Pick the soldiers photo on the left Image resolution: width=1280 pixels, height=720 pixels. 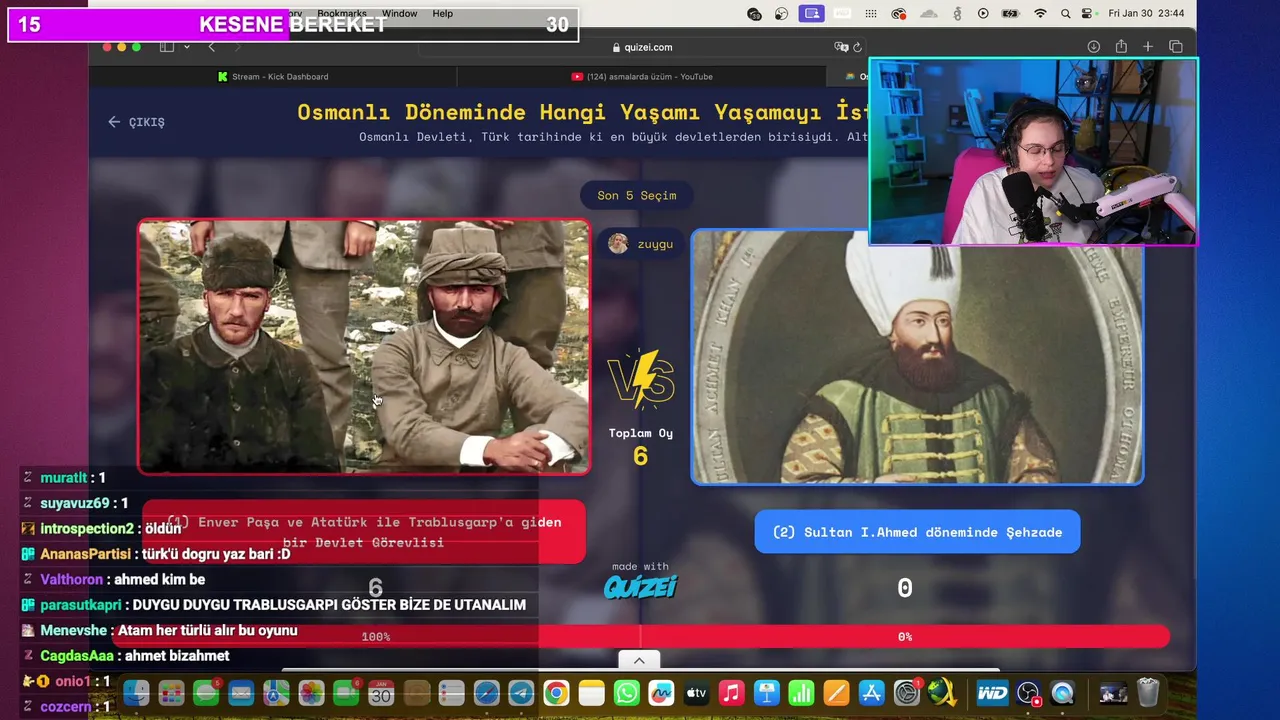364,346
